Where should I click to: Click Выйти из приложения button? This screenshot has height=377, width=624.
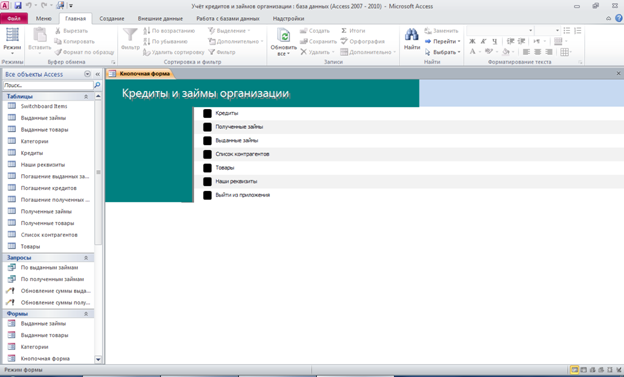pos(207,195)
